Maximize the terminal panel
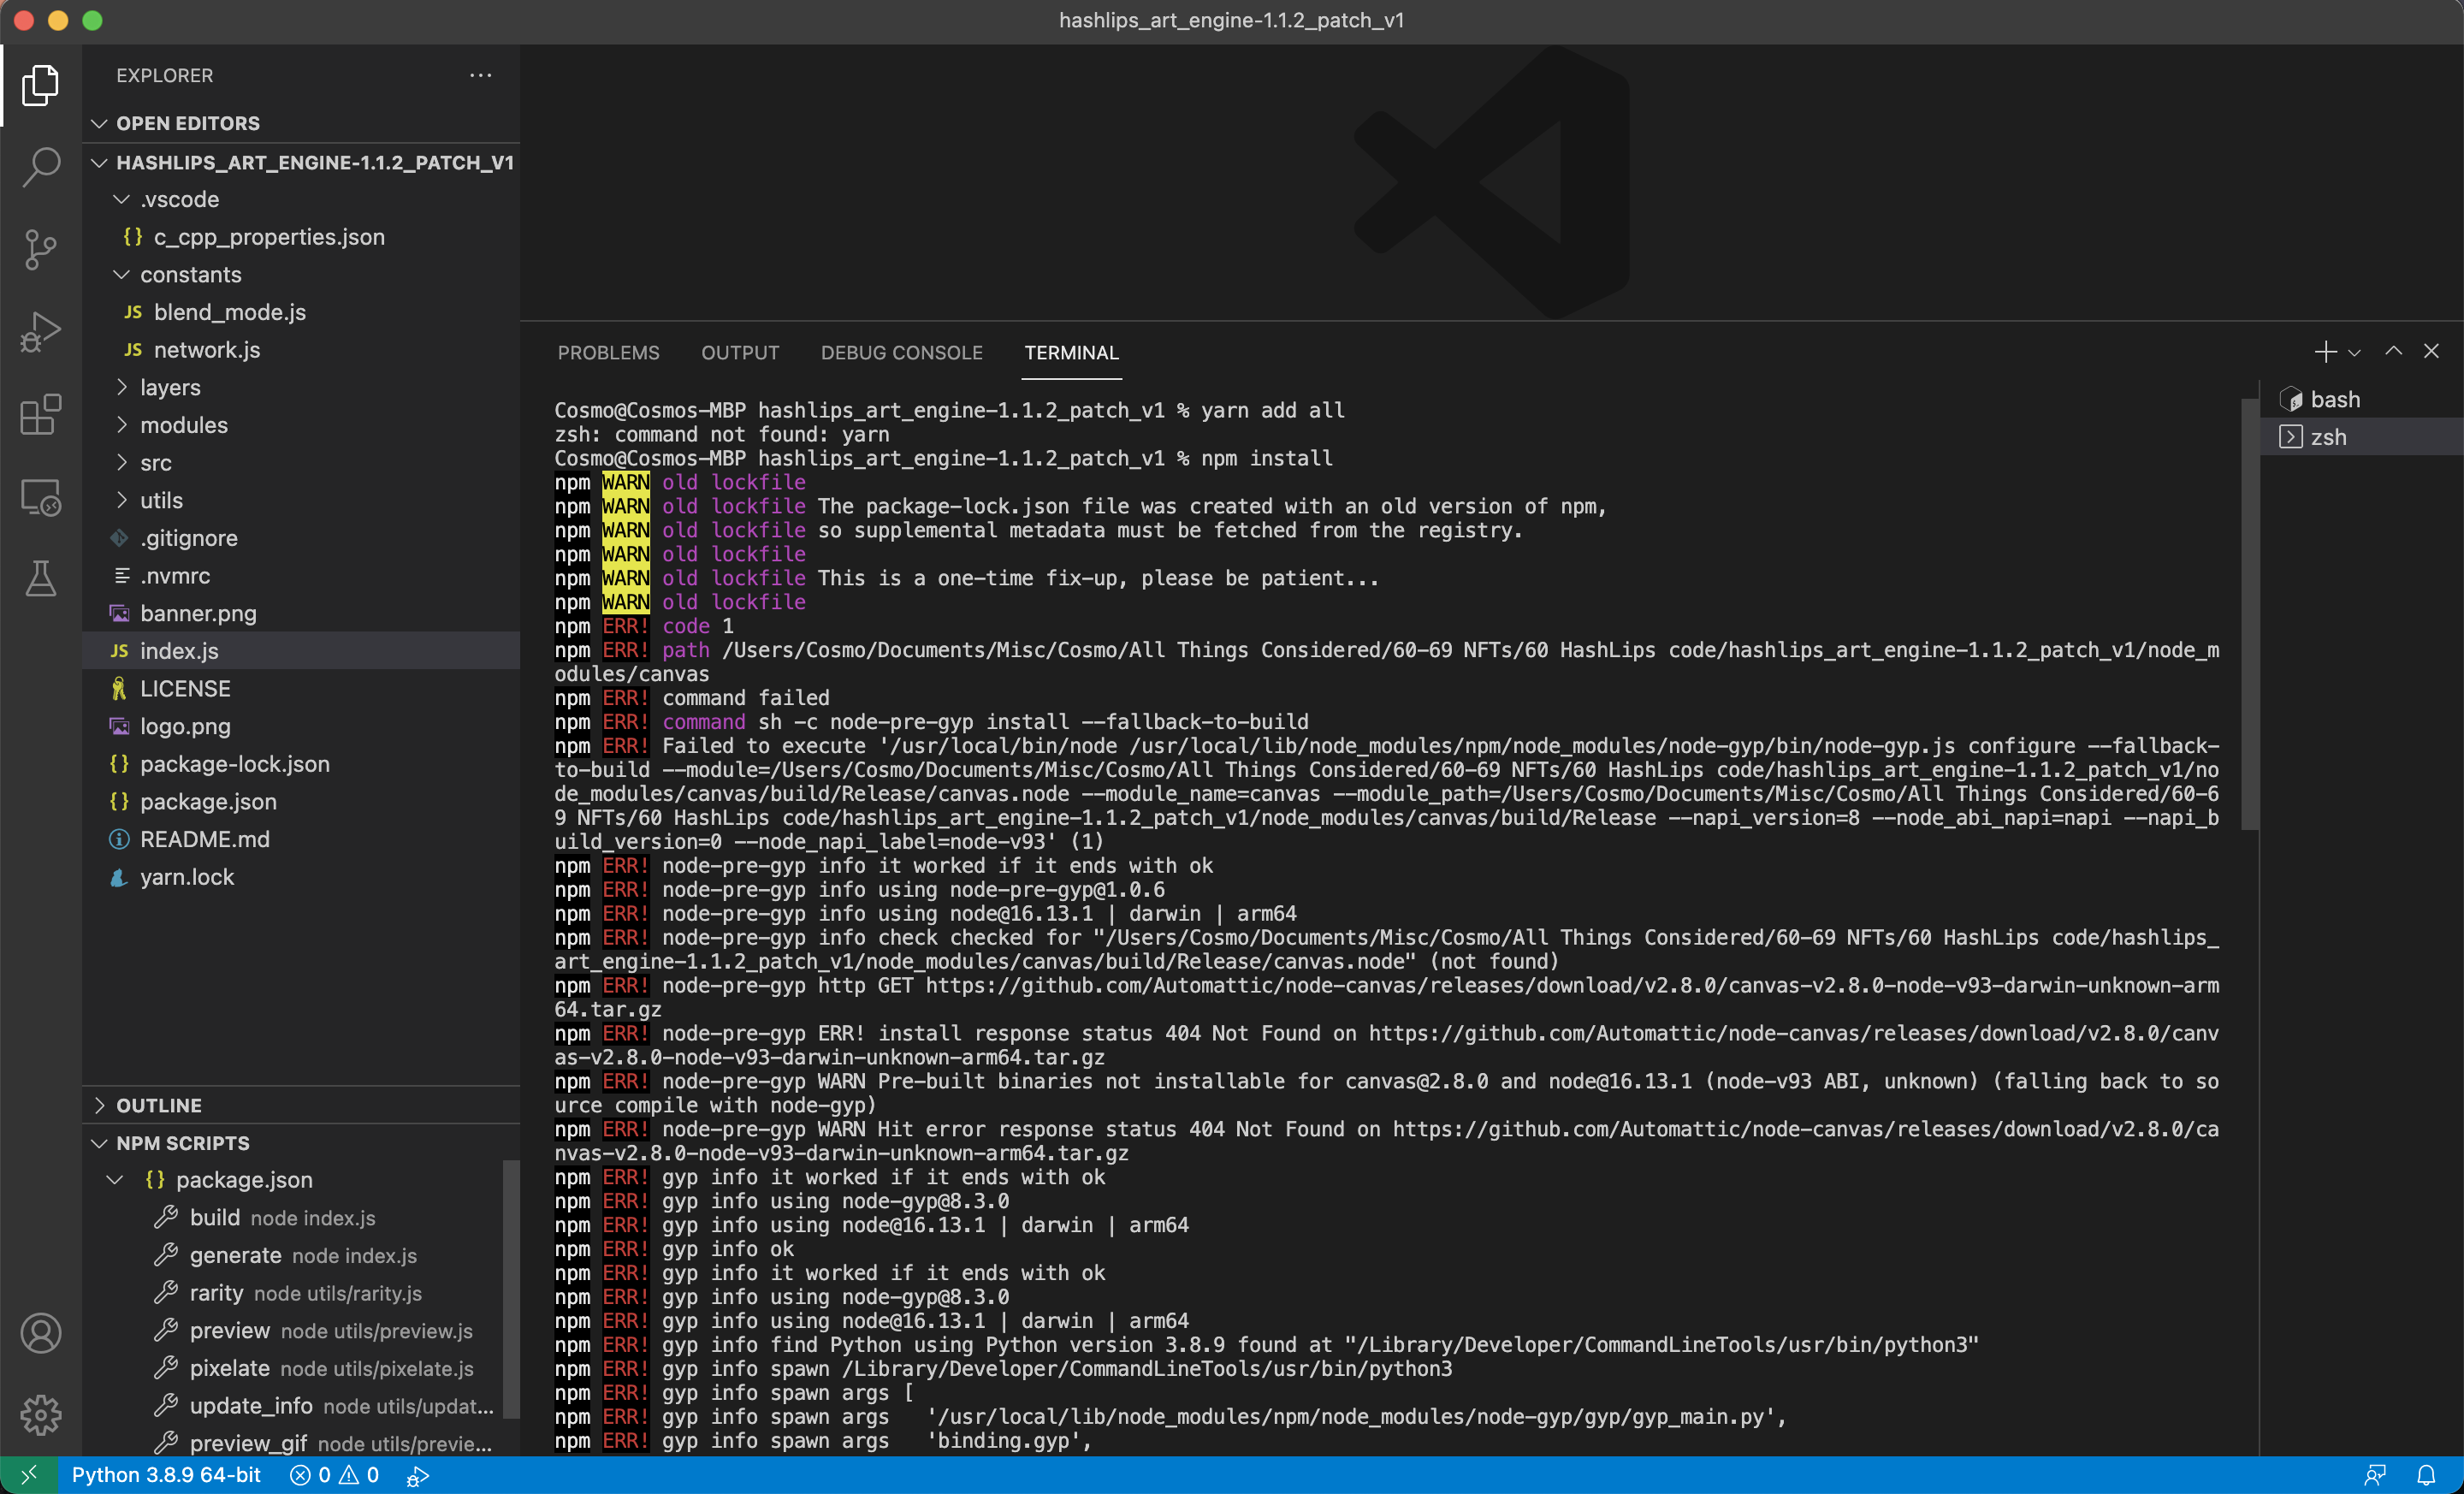The image size is (2464, 1494). click(2394, 351)
